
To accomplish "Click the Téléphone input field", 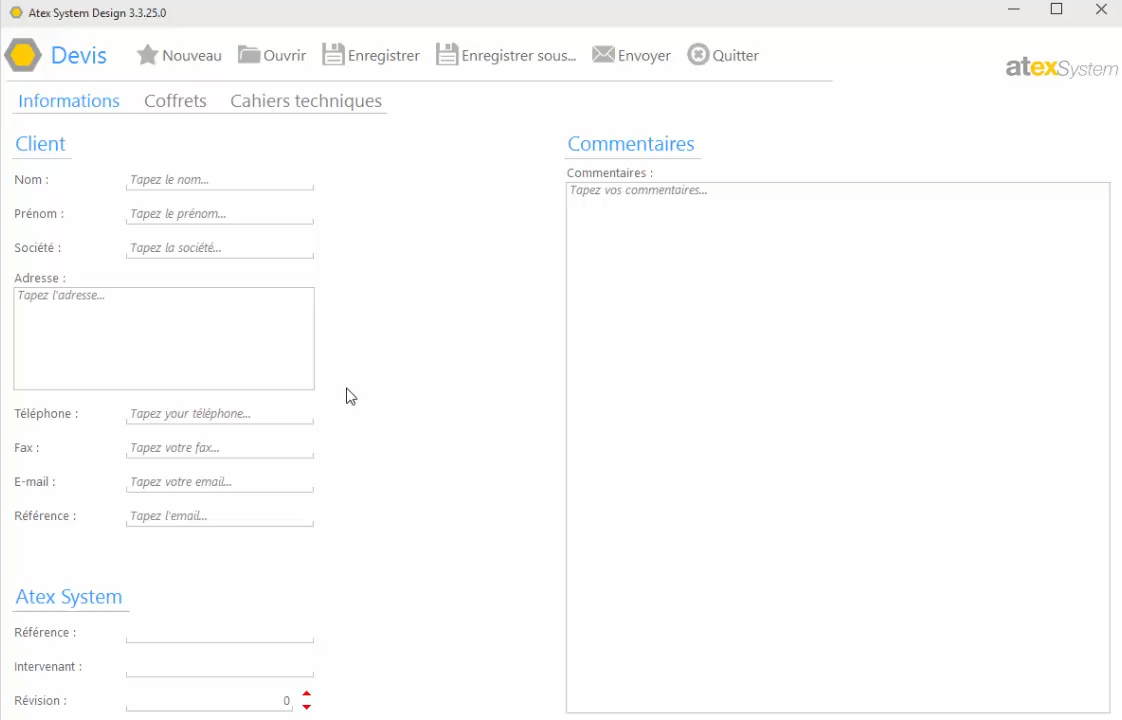I will (x=220, y=414).
